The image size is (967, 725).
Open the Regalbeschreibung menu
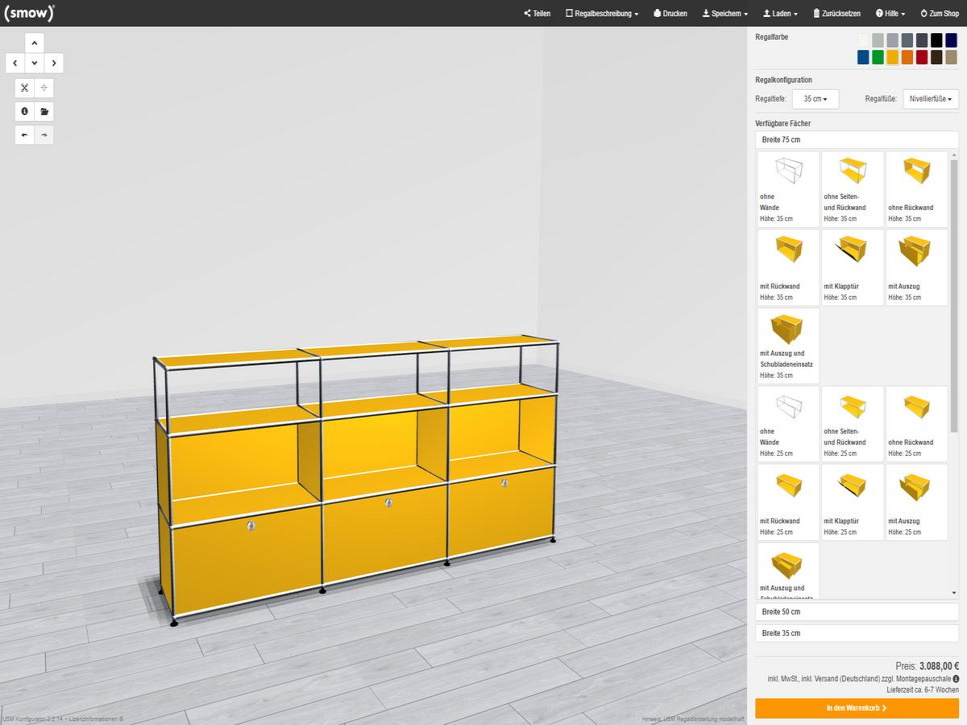(x=602, y=14)
